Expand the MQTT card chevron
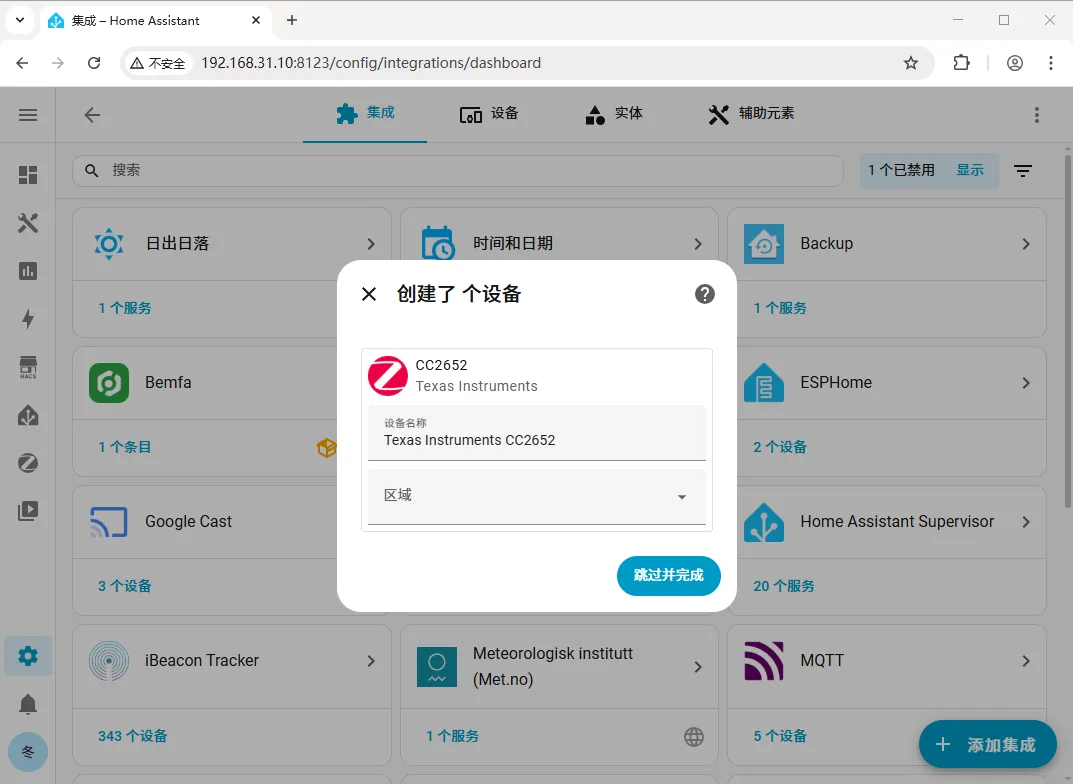 coord(1026,661)
